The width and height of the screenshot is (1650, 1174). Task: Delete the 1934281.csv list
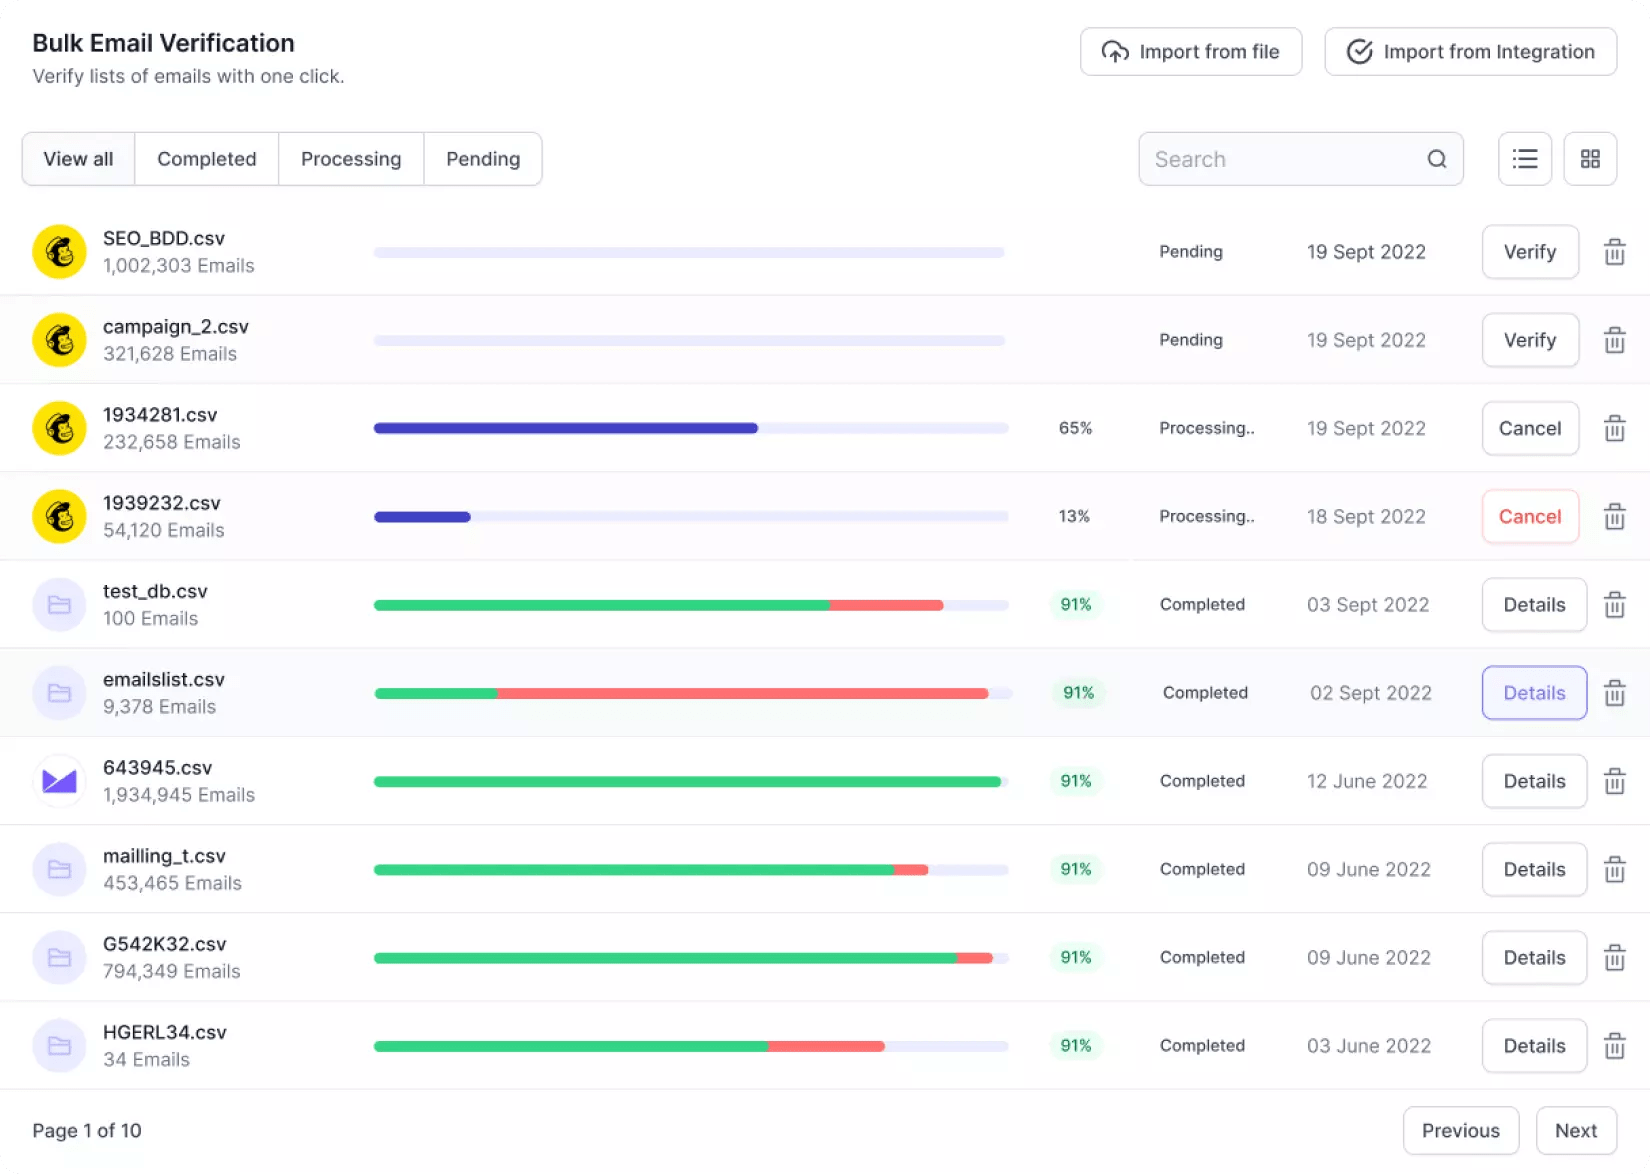coord(1614,429)
